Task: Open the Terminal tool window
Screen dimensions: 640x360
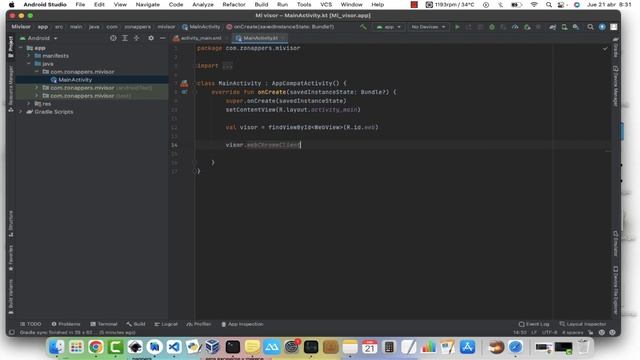Action: click(x=104, y=324)
